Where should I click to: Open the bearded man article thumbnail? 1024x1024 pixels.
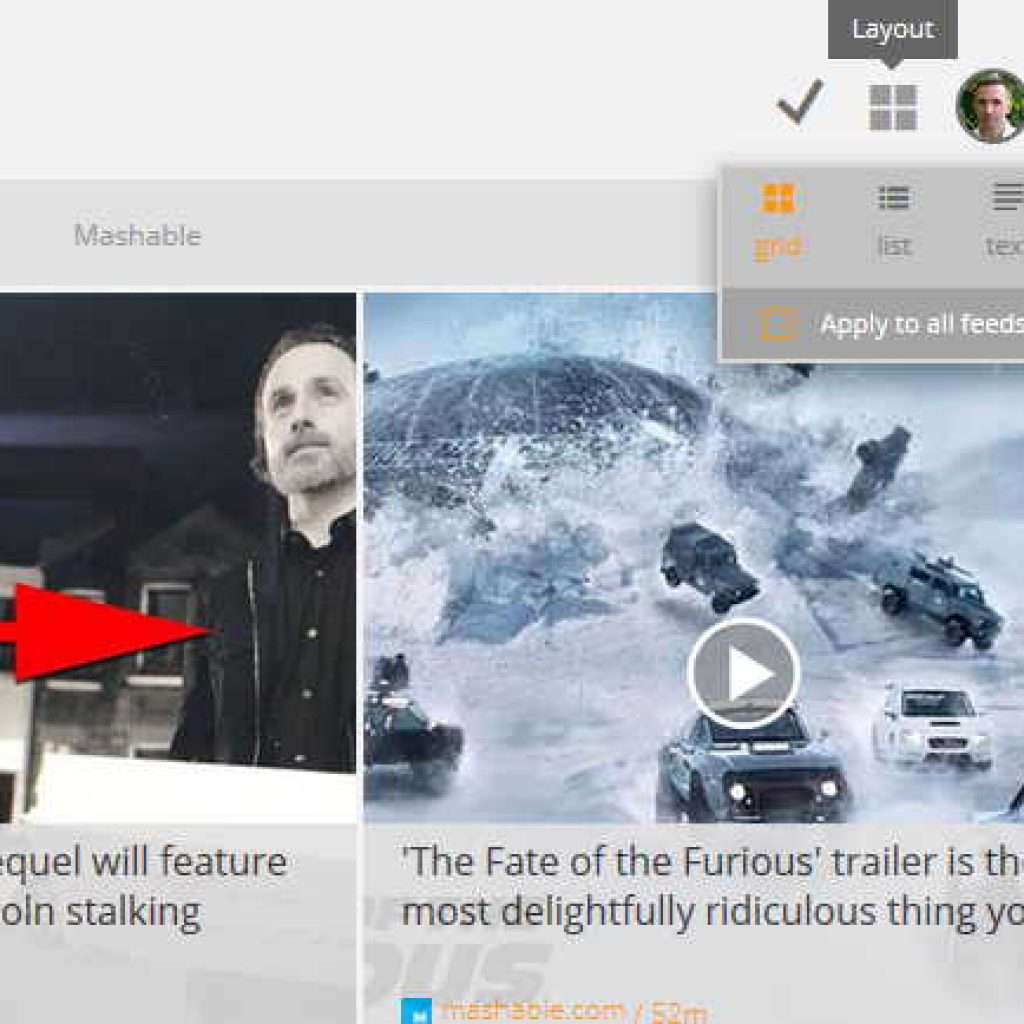[178, 557]
